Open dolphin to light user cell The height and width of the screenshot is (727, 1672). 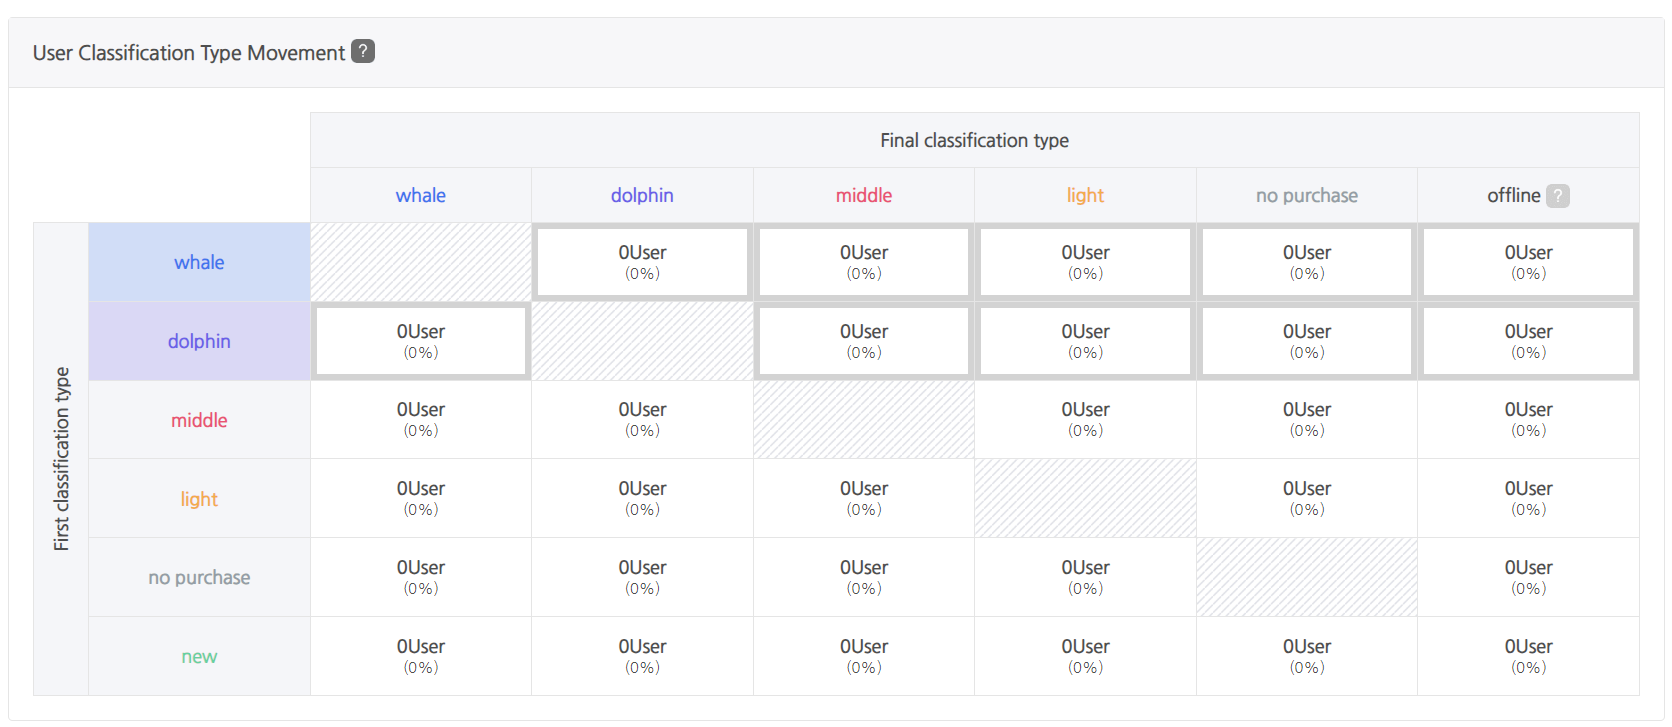1085,341
